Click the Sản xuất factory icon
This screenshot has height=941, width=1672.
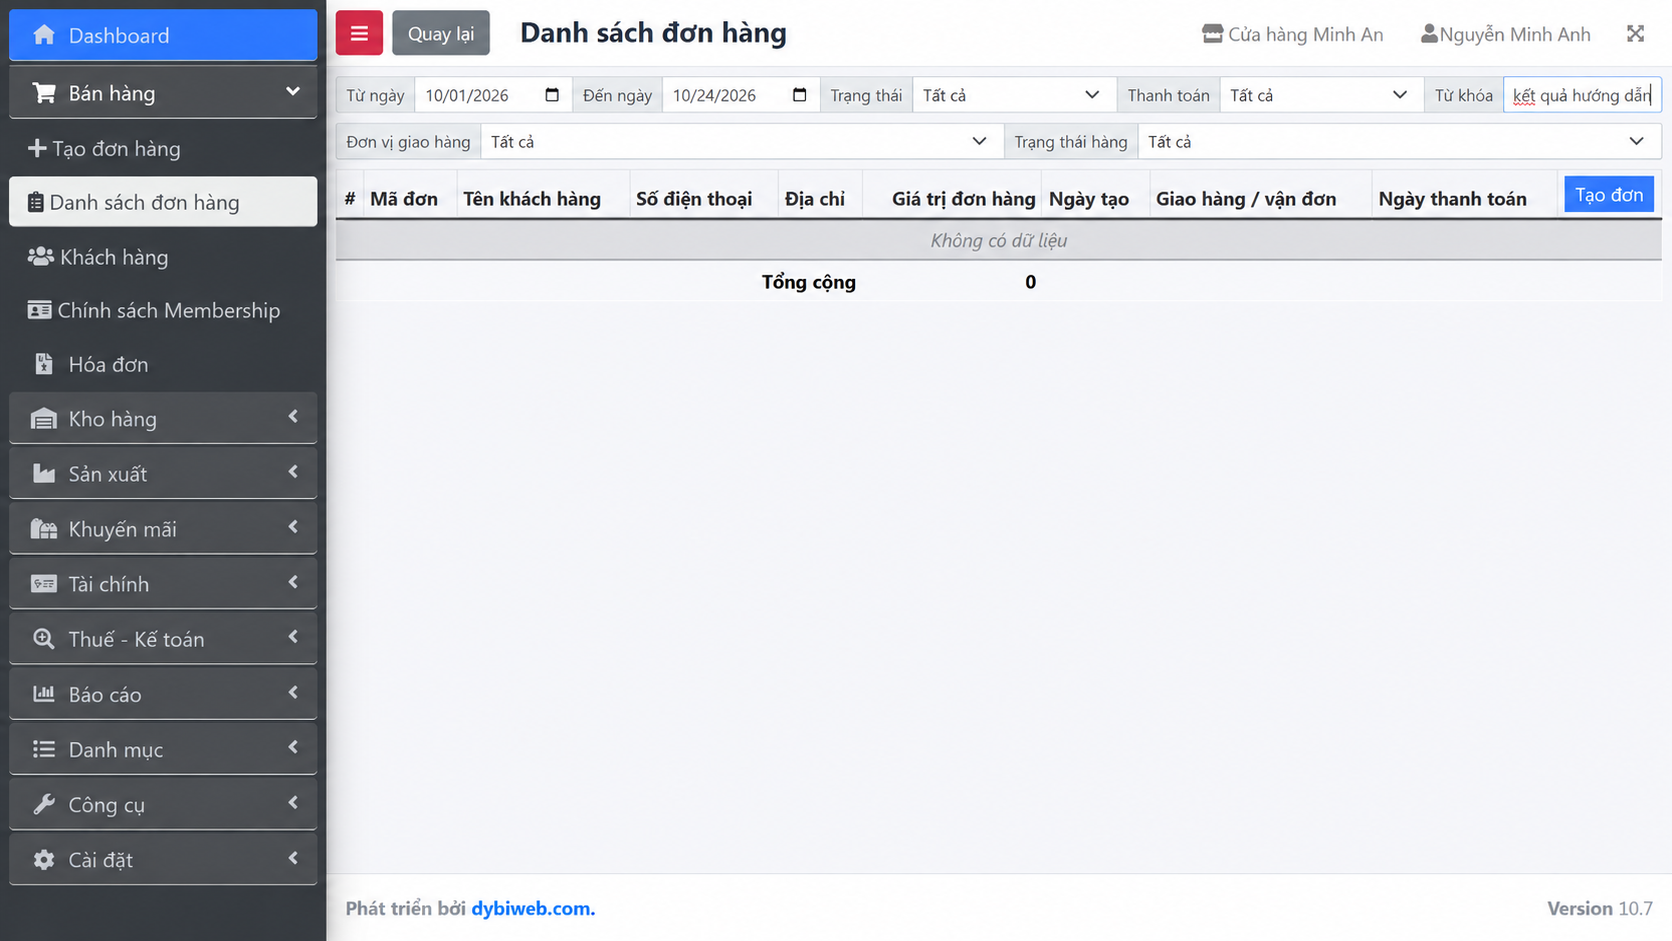pos(44,474)
